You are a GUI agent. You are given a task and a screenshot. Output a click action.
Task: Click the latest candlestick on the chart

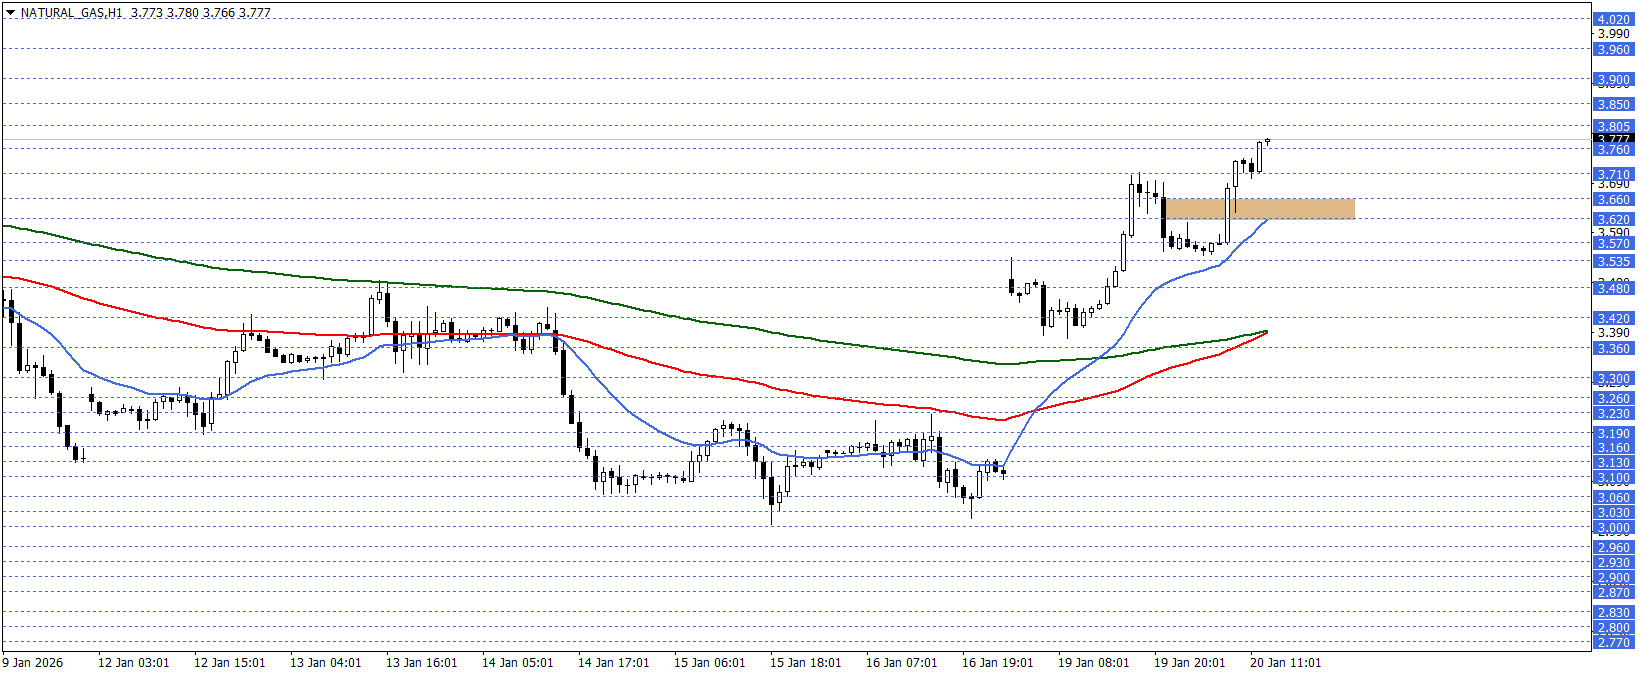click(x=1267, y=140)
